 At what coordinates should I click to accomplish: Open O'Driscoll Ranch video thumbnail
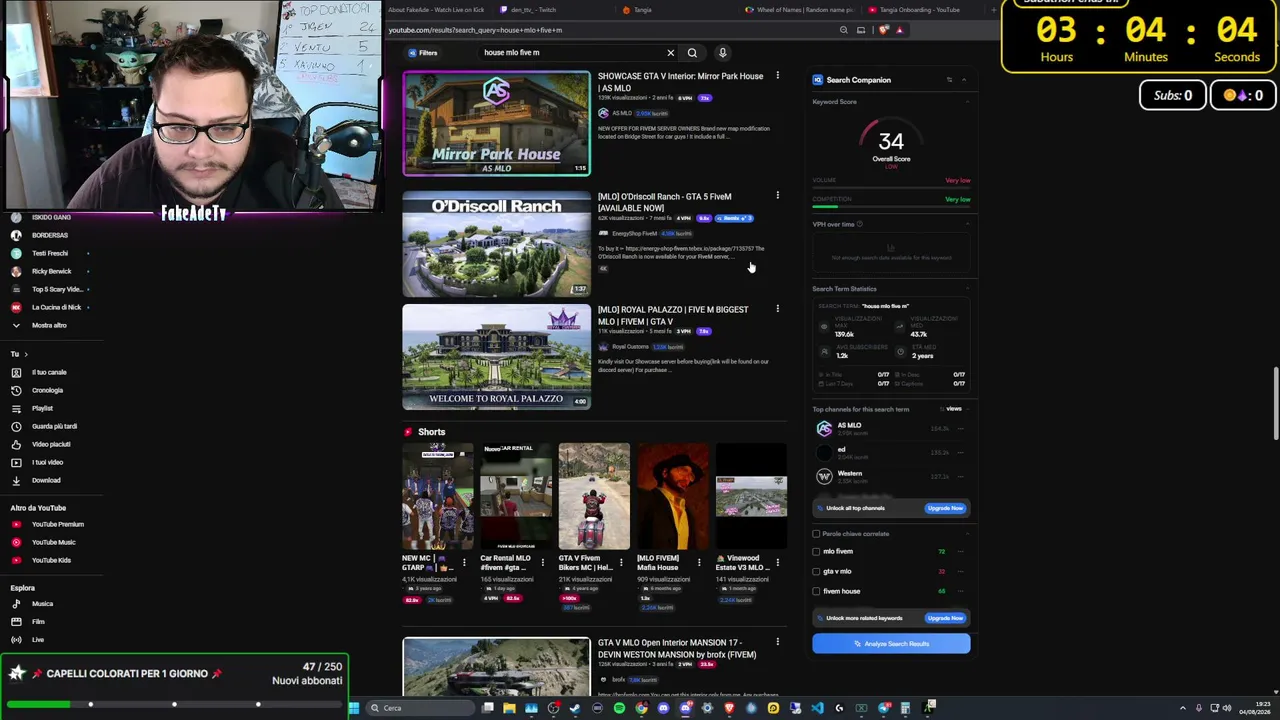click(496, 245)
